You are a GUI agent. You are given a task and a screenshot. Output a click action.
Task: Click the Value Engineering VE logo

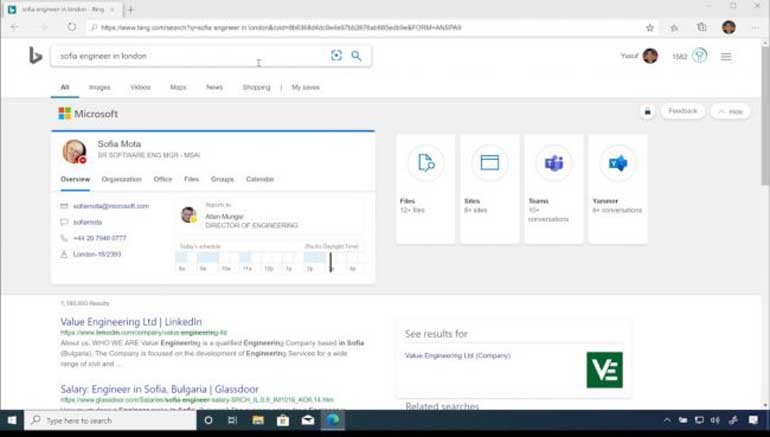click(605, 370)
